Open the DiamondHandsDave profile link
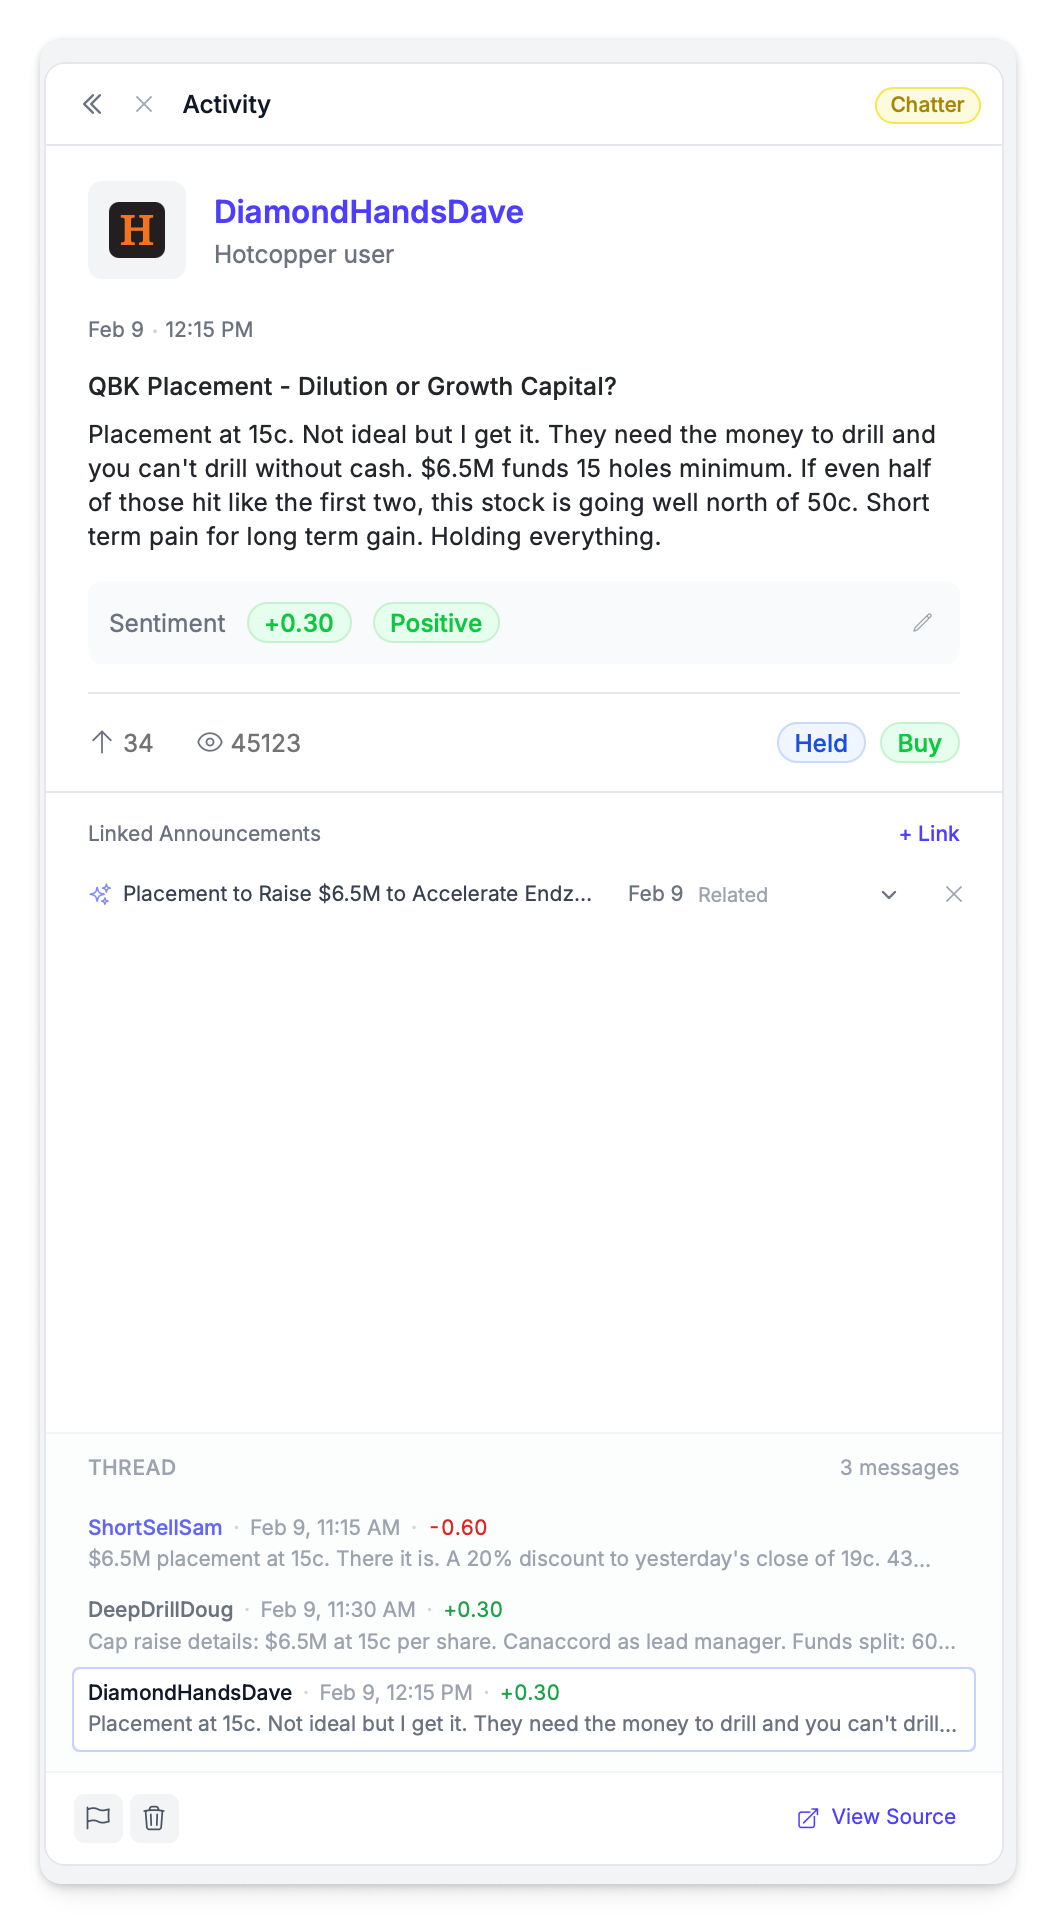This screenshot has width=1056, height=1924. click(368, 212)
